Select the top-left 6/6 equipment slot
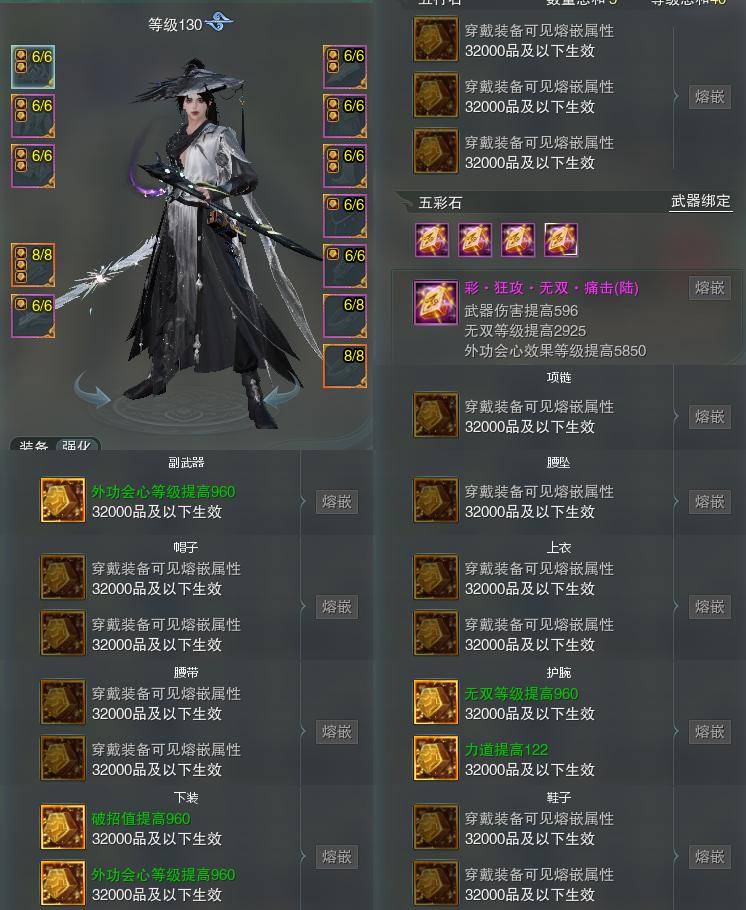This screenshot has height=910, width=746. click(33, 67)
